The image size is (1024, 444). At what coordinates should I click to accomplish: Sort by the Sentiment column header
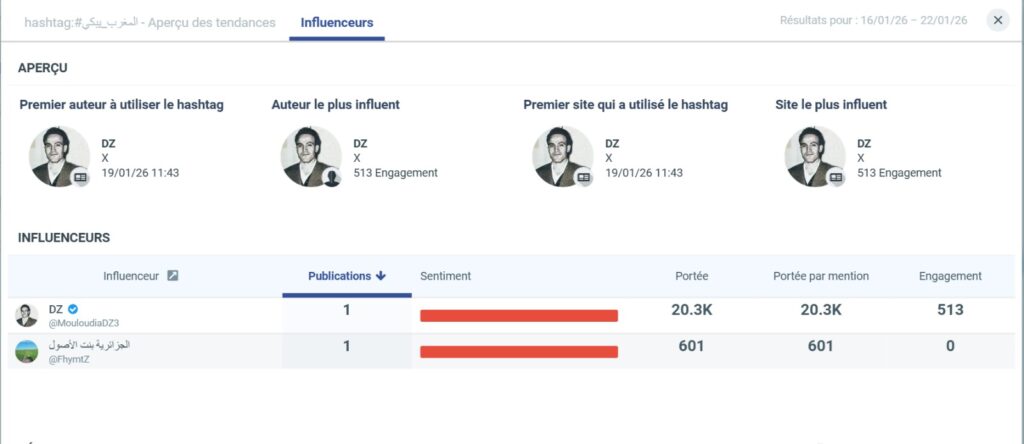click(445, 276)
